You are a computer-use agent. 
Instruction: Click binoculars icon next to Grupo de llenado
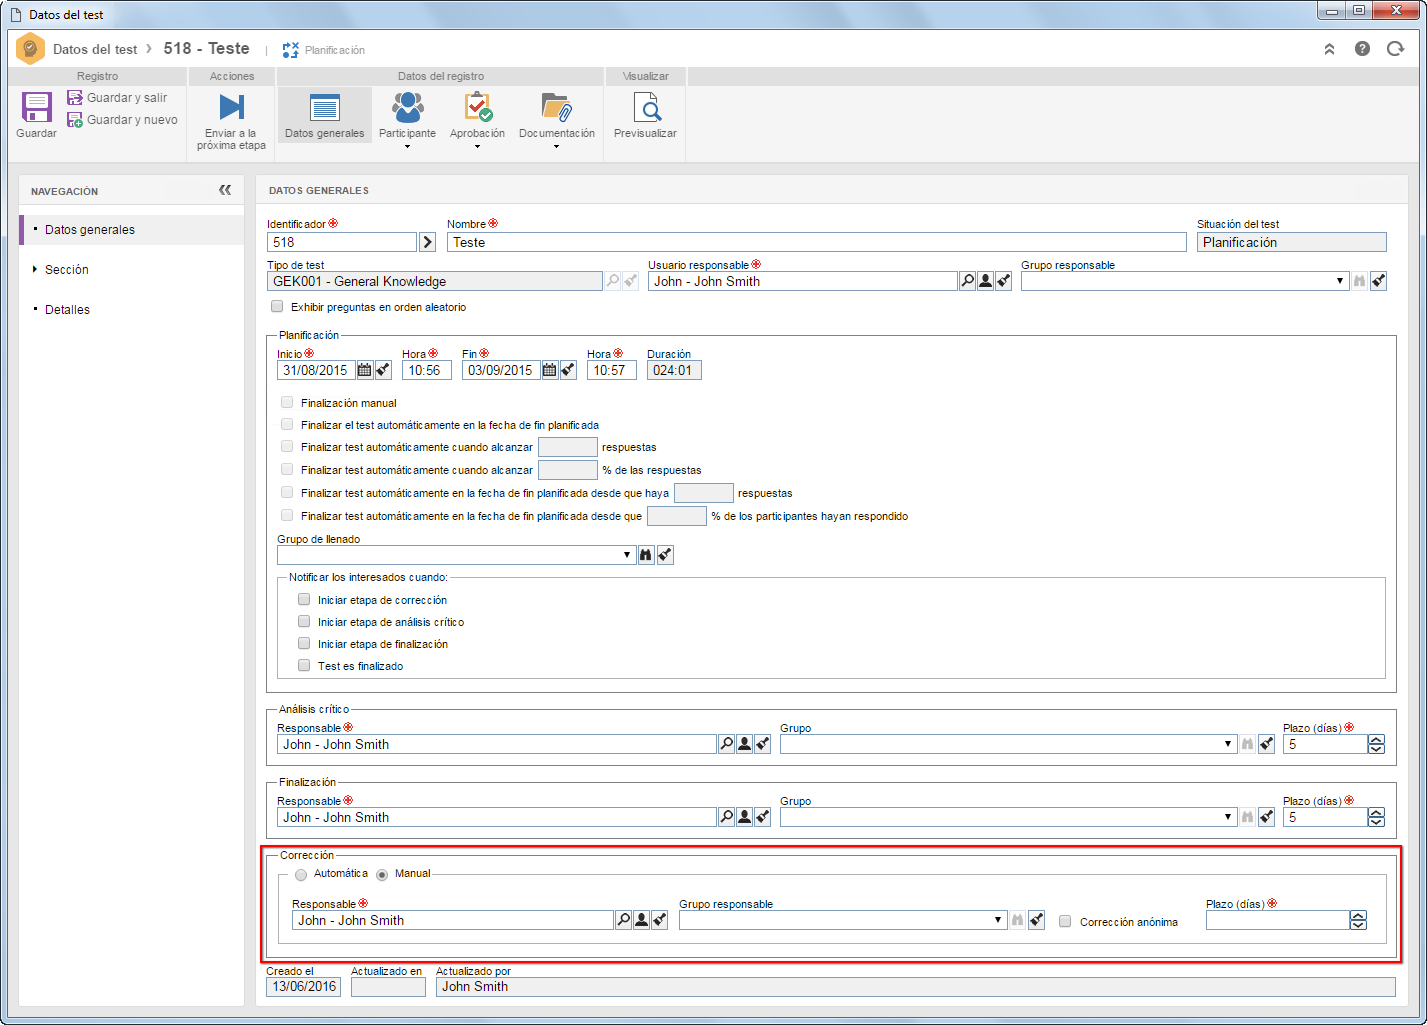pyautogui.click(x=646, y=555)
